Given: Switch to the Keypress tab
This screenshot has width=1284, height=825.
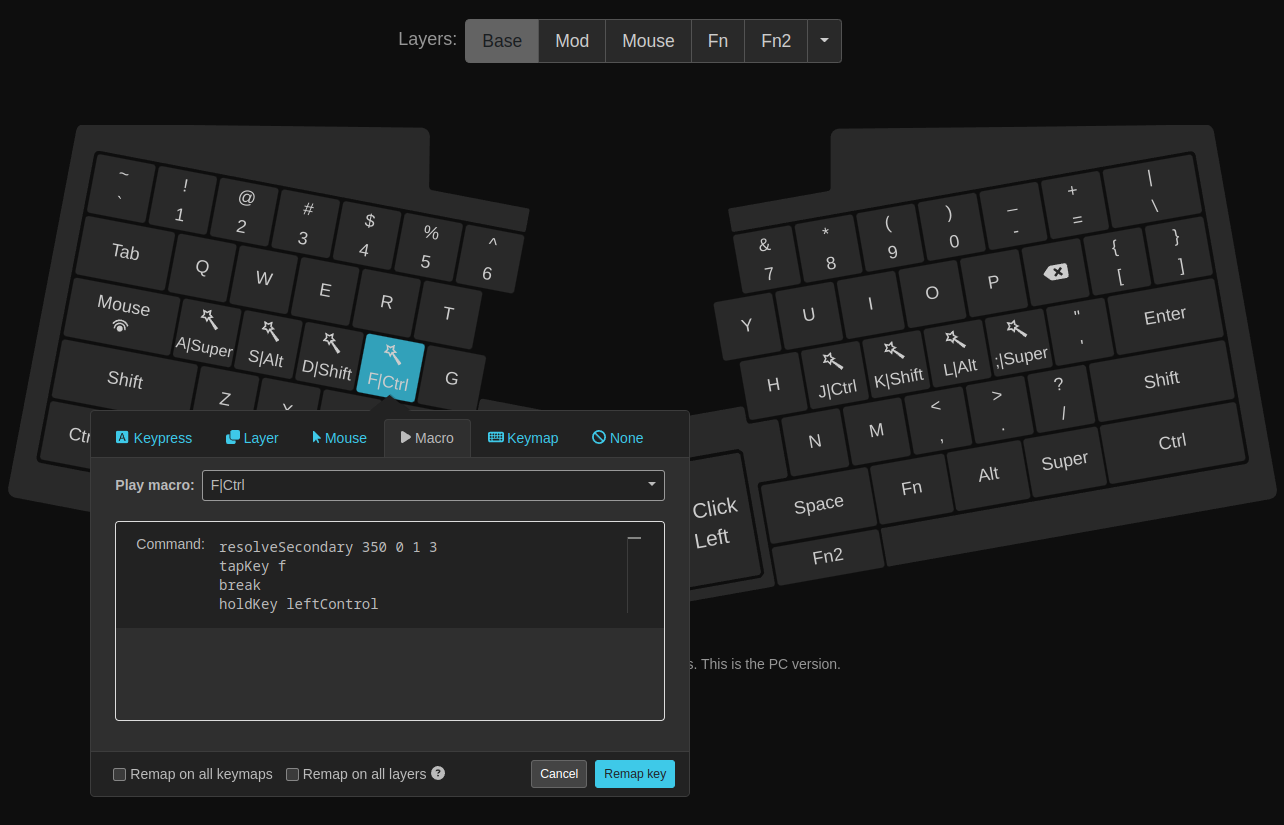Looking at the screenshot, I should (154, 438).
